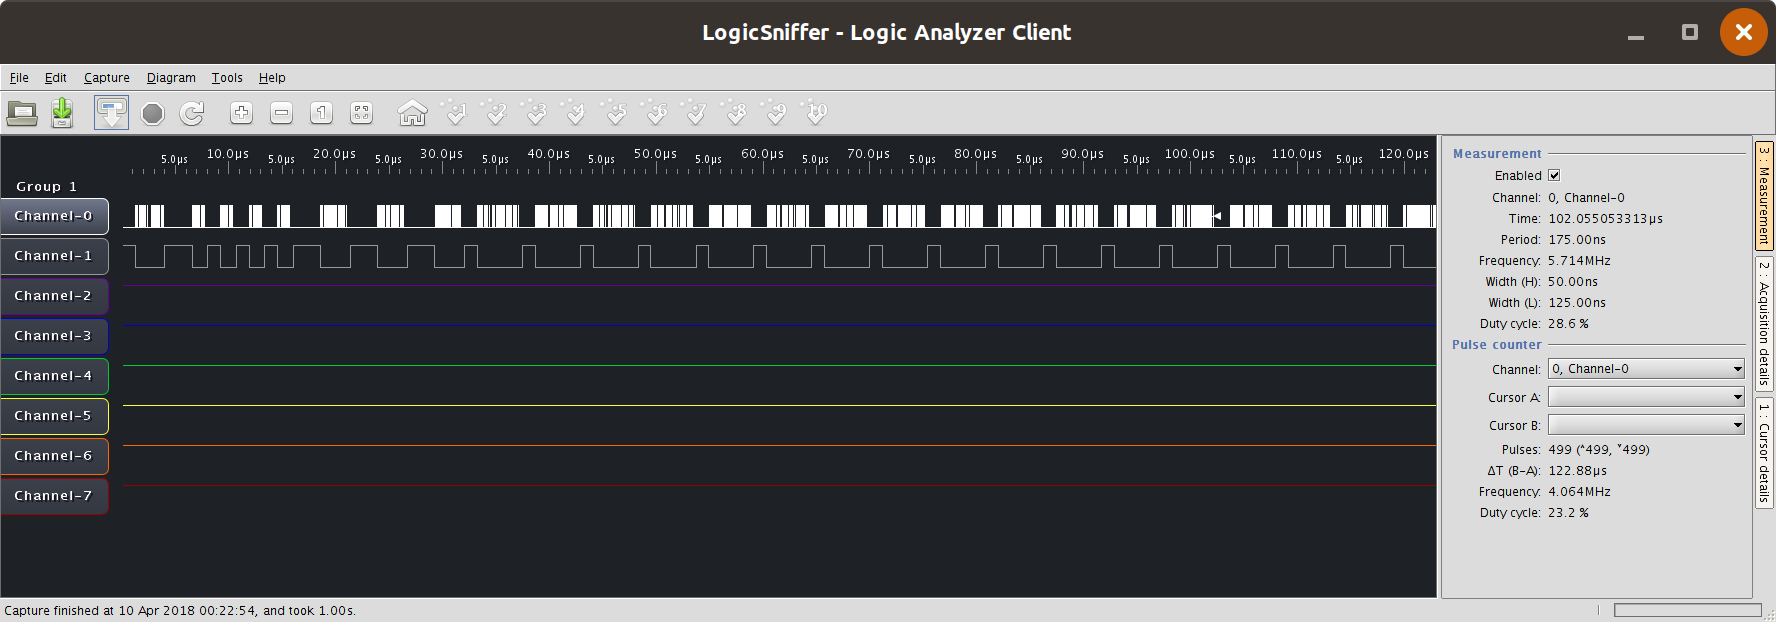Jump to cursor 1
The image size is (1776, 622).
coord(455,113)
